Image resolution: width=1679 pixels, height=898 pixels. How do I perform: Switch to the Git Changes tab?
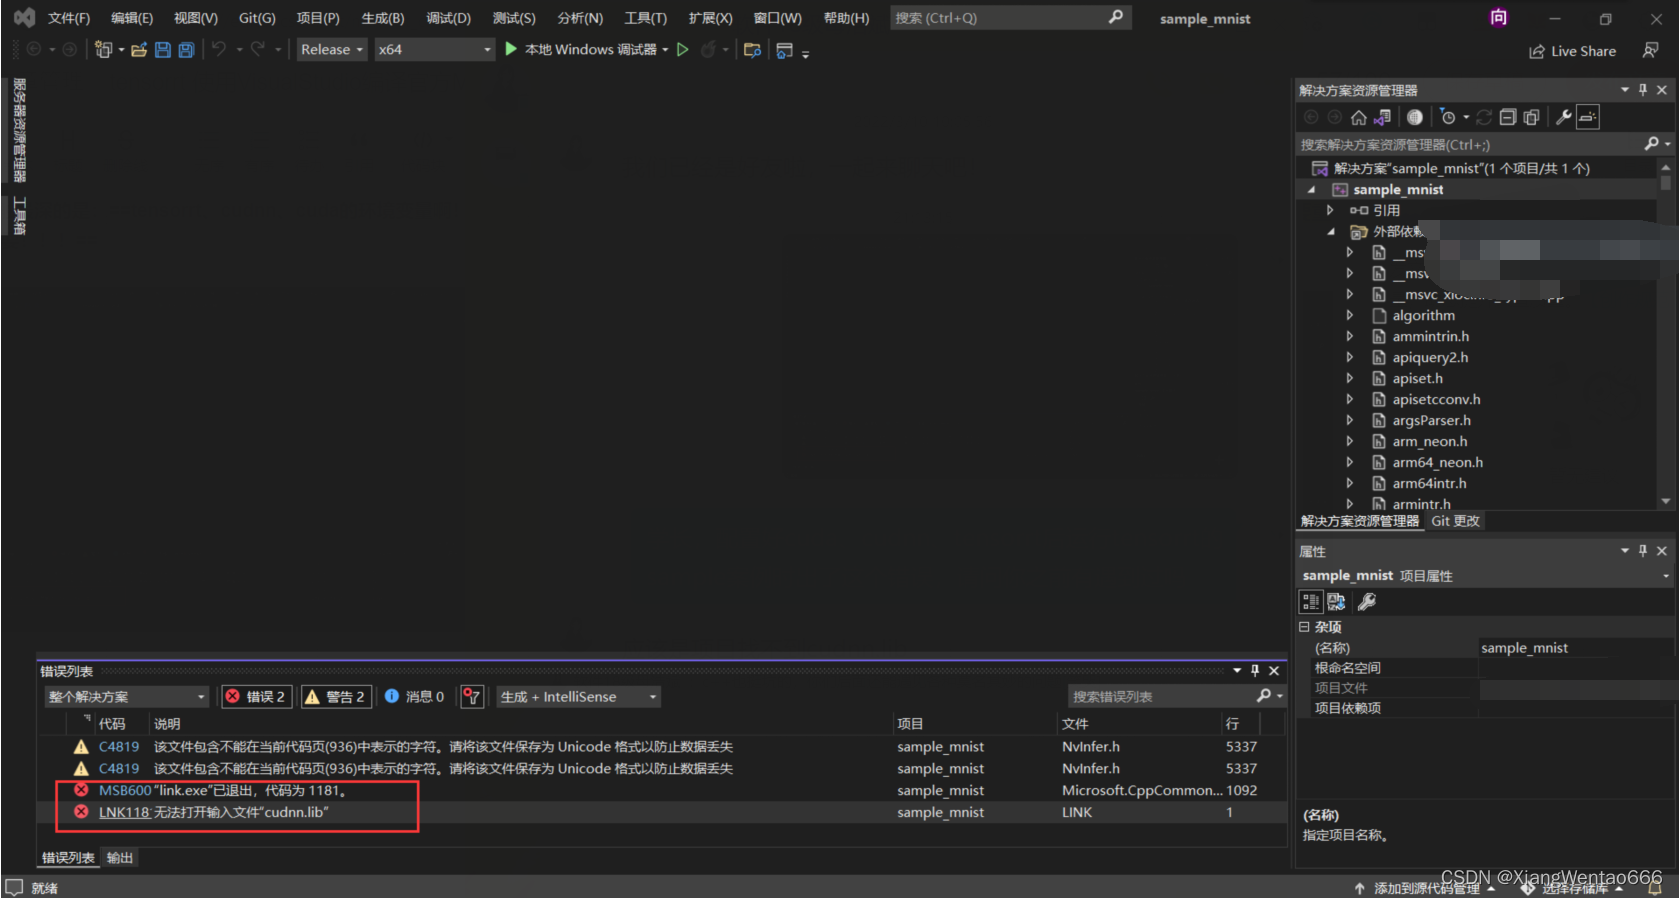point(1455,521)
